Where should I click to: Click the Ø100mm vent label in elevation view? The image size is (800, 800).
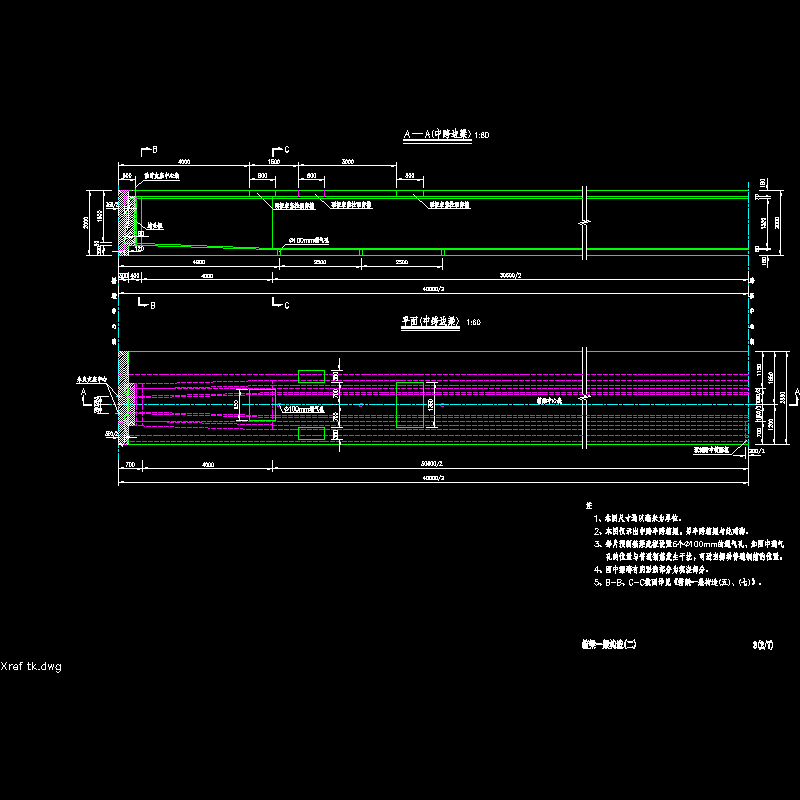309,240
